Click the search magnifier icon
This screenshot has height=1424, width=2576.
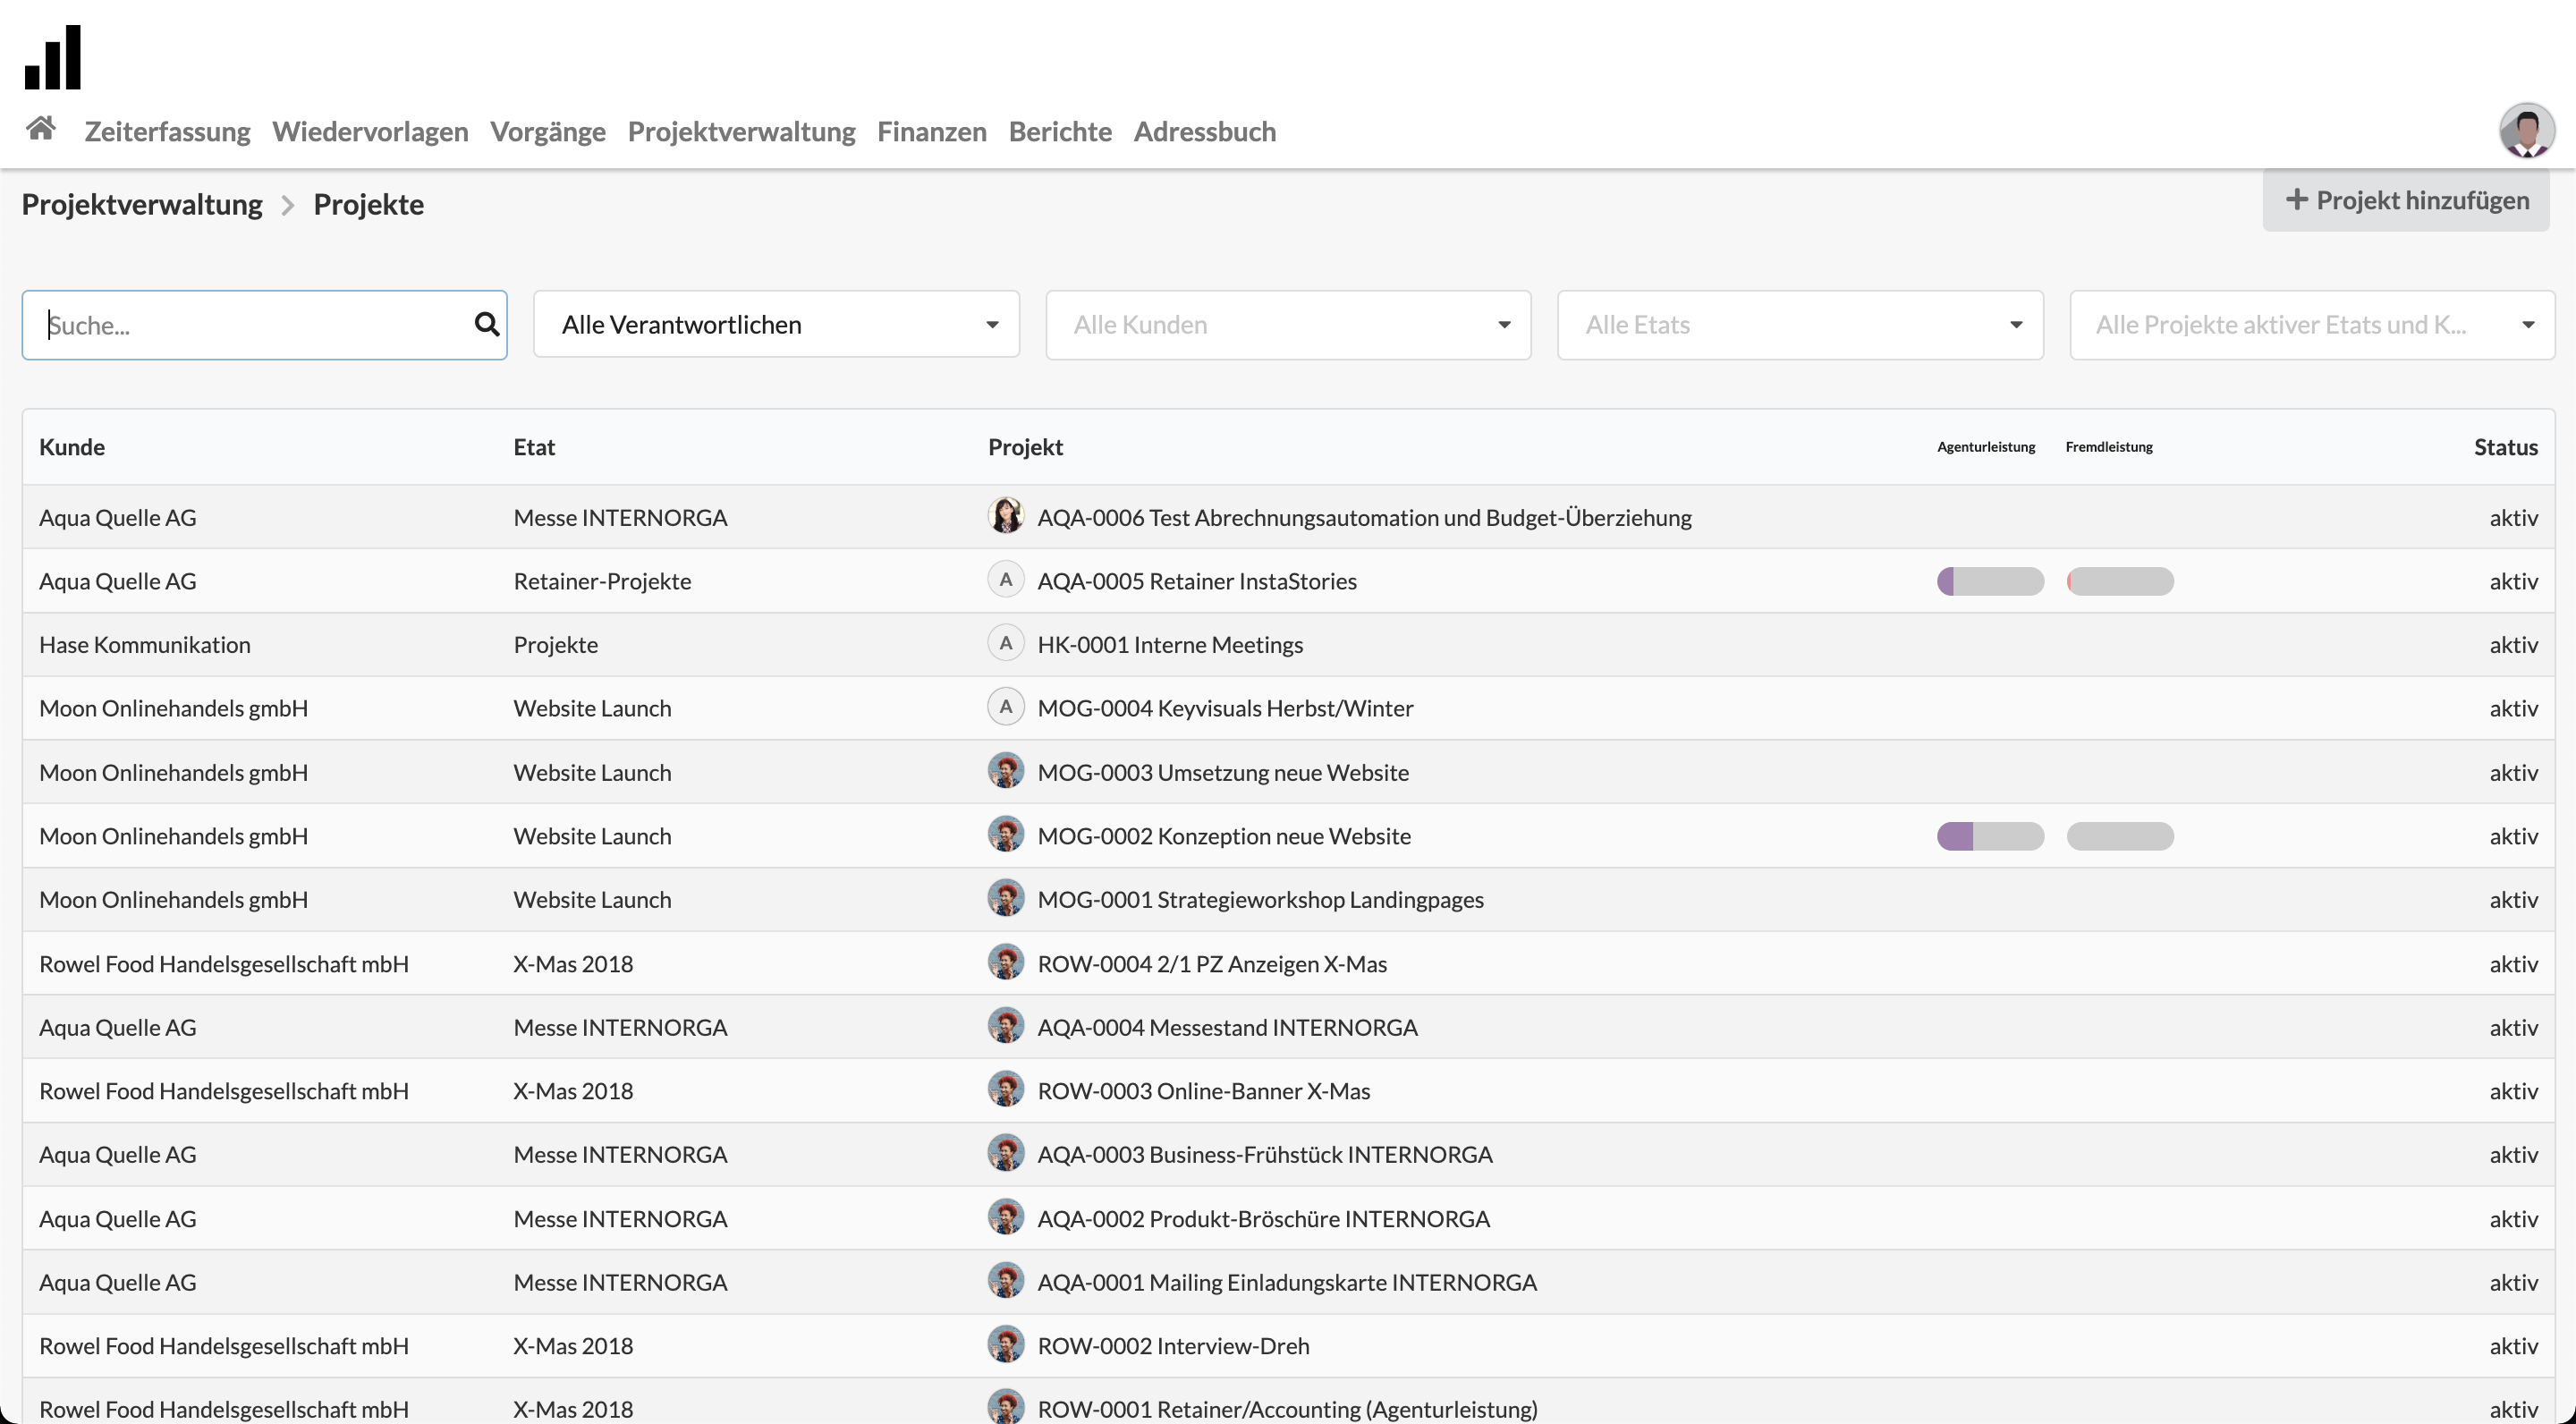[x=486, y=324]
